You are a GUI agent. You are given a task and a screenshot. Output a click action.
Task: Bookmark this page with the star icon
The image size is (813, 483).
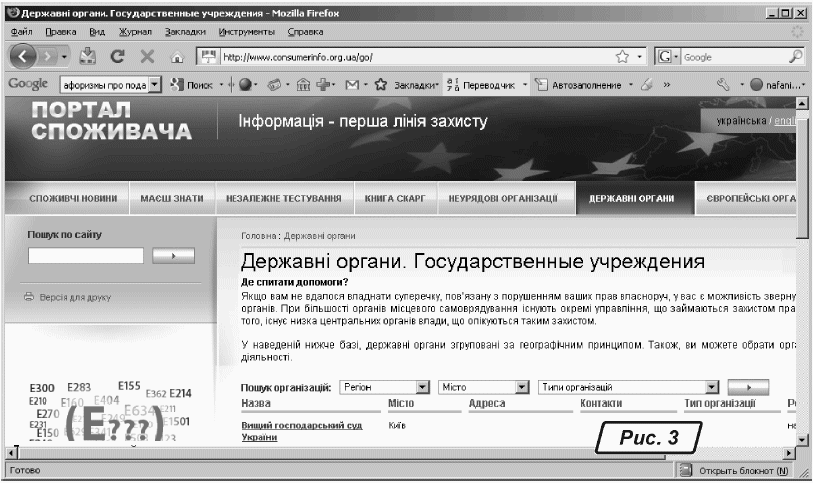pos(621,57)
